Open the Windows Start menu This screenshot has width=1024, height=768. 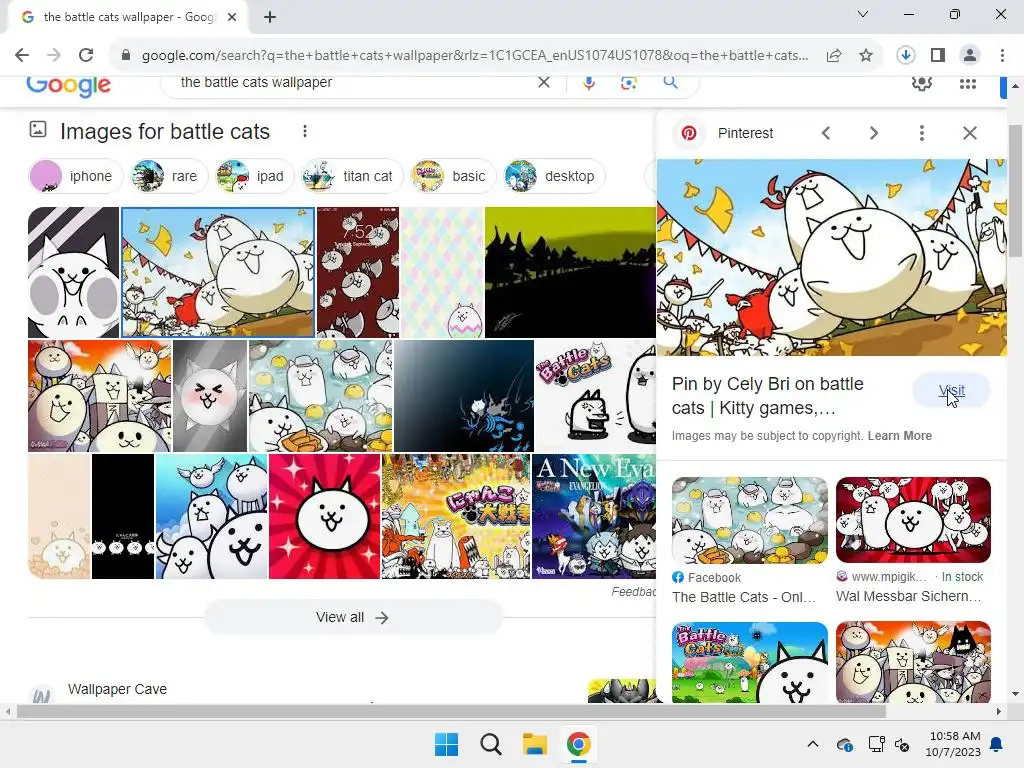pyautogui.click(x=447, y=744)
